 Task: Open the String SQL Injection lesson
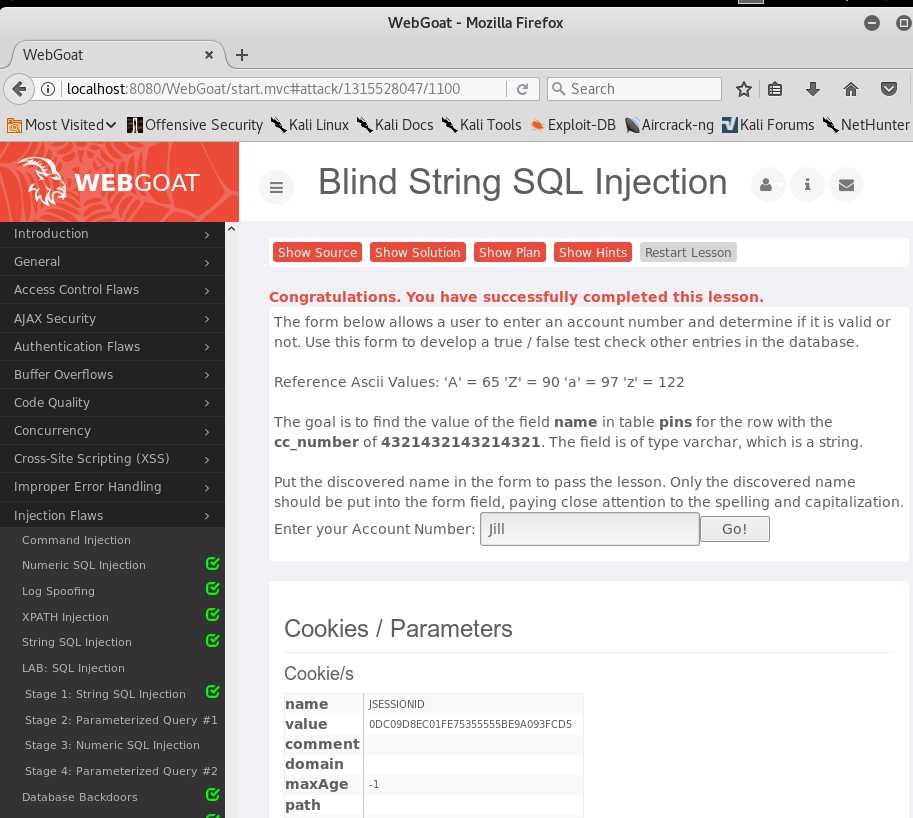(77, 642)
